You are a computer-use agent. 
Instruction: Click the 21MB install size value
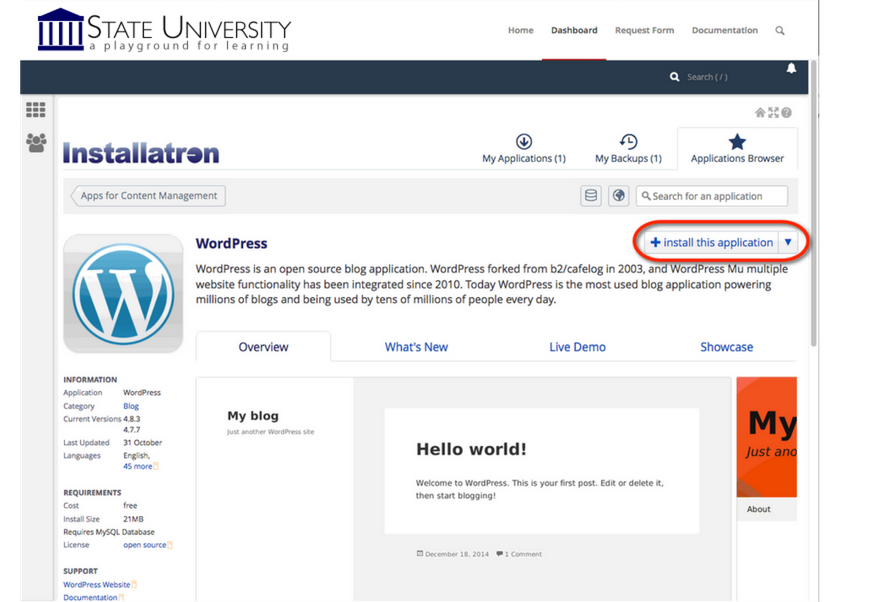pos(134,519)
